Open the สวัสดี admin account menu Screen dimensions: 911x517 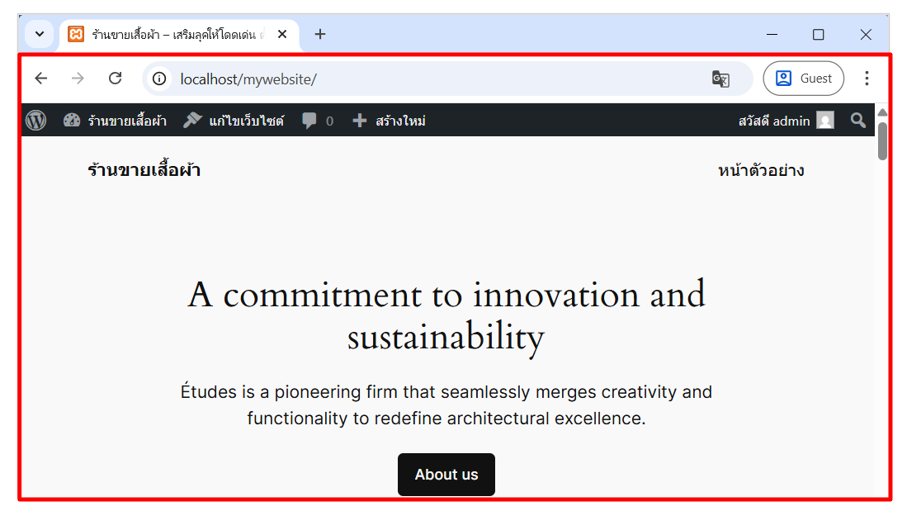tap(785, 120)
